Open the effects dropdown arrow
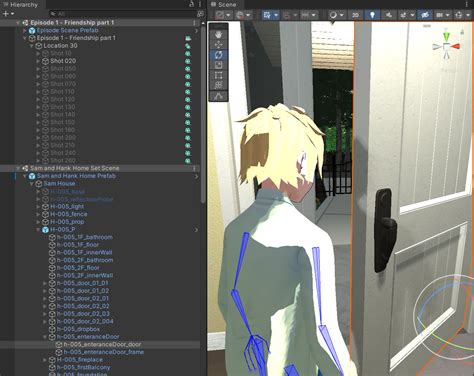 (412, 15)
